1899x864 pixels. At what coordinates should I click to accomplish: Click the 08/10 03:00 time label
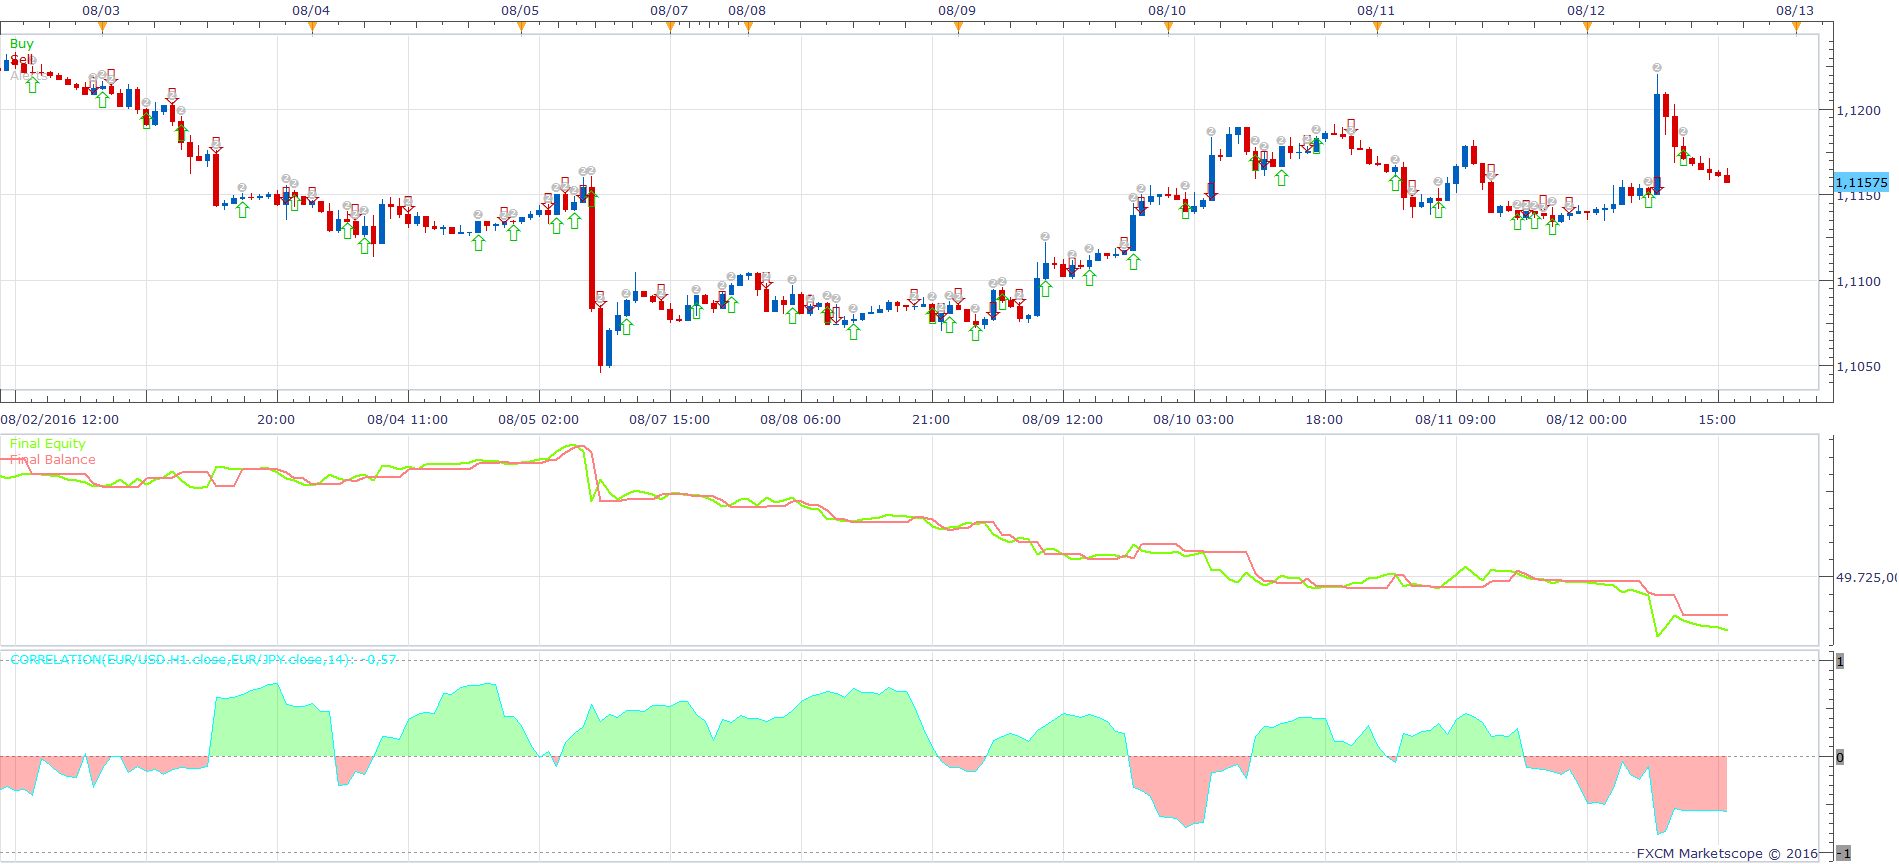point(1193,420)
